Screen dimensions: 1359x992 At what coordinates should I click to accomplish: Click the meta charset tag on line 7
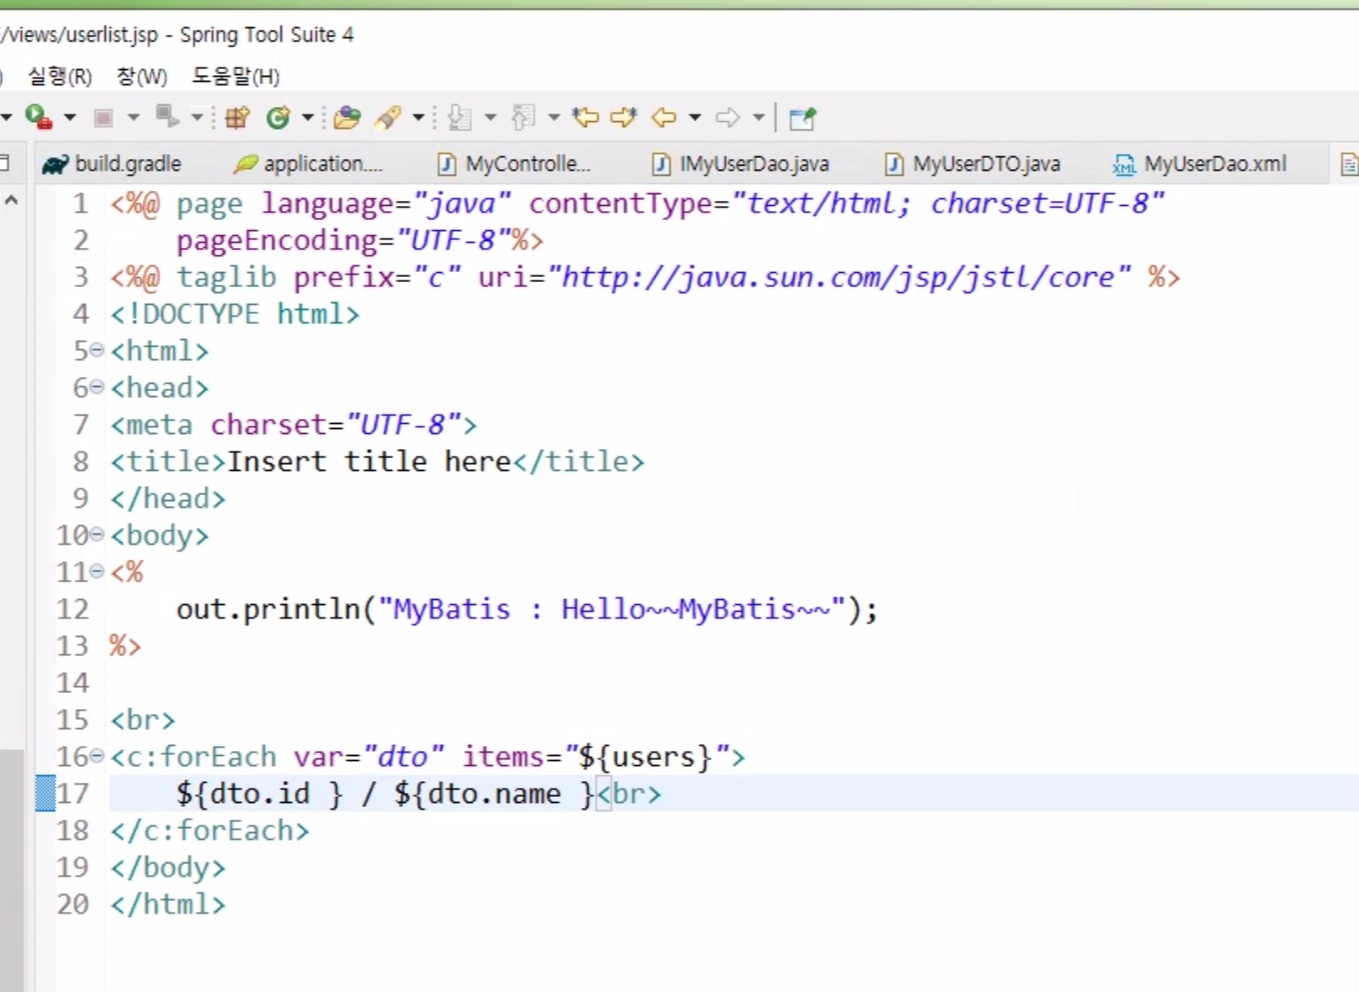tap(294, 425)
